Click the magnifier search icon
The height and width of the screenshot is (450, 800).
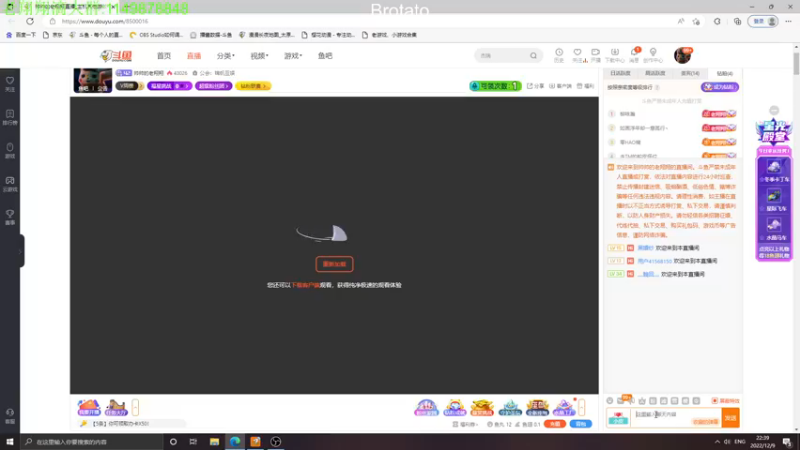pyautogui.click(x=534, y=56)
